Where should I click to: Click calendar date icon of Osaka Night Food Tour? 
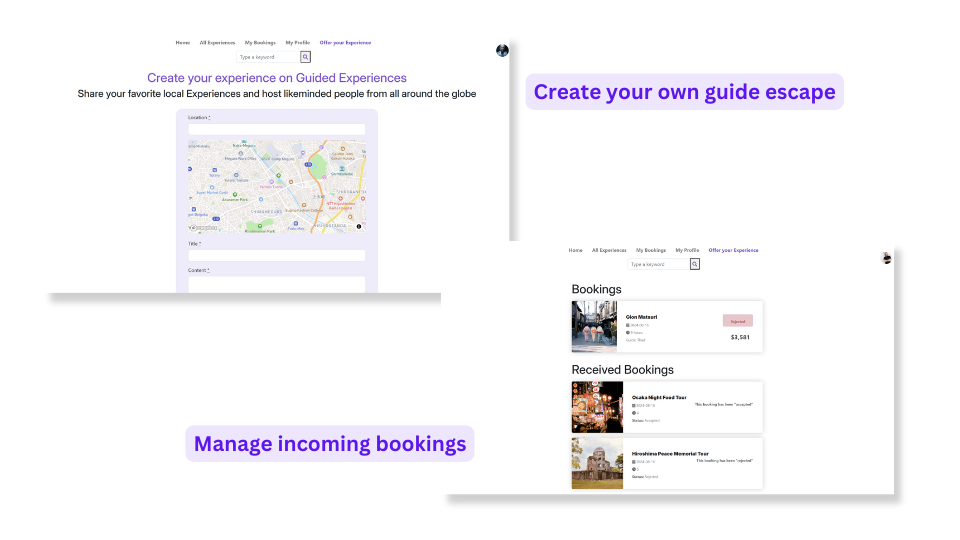[634, 405]
